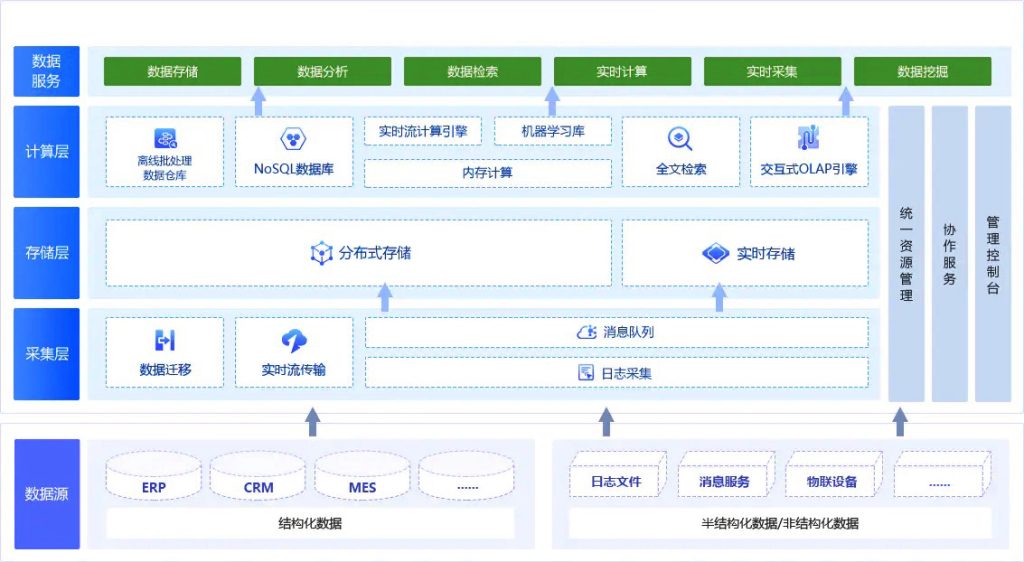Click the 数据迁移 icon
Screen dimensions: 1024x562
click(x=165, y=341)
